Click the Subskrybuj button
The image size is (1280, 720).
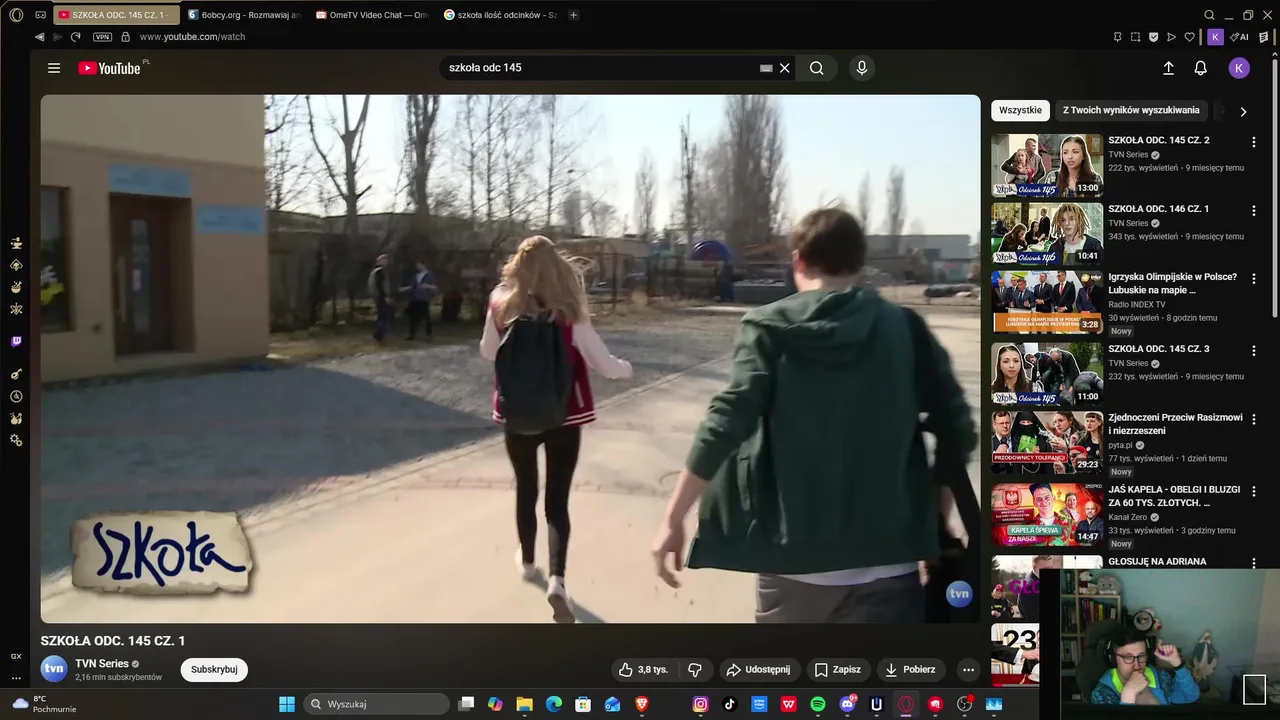point(214,669)
